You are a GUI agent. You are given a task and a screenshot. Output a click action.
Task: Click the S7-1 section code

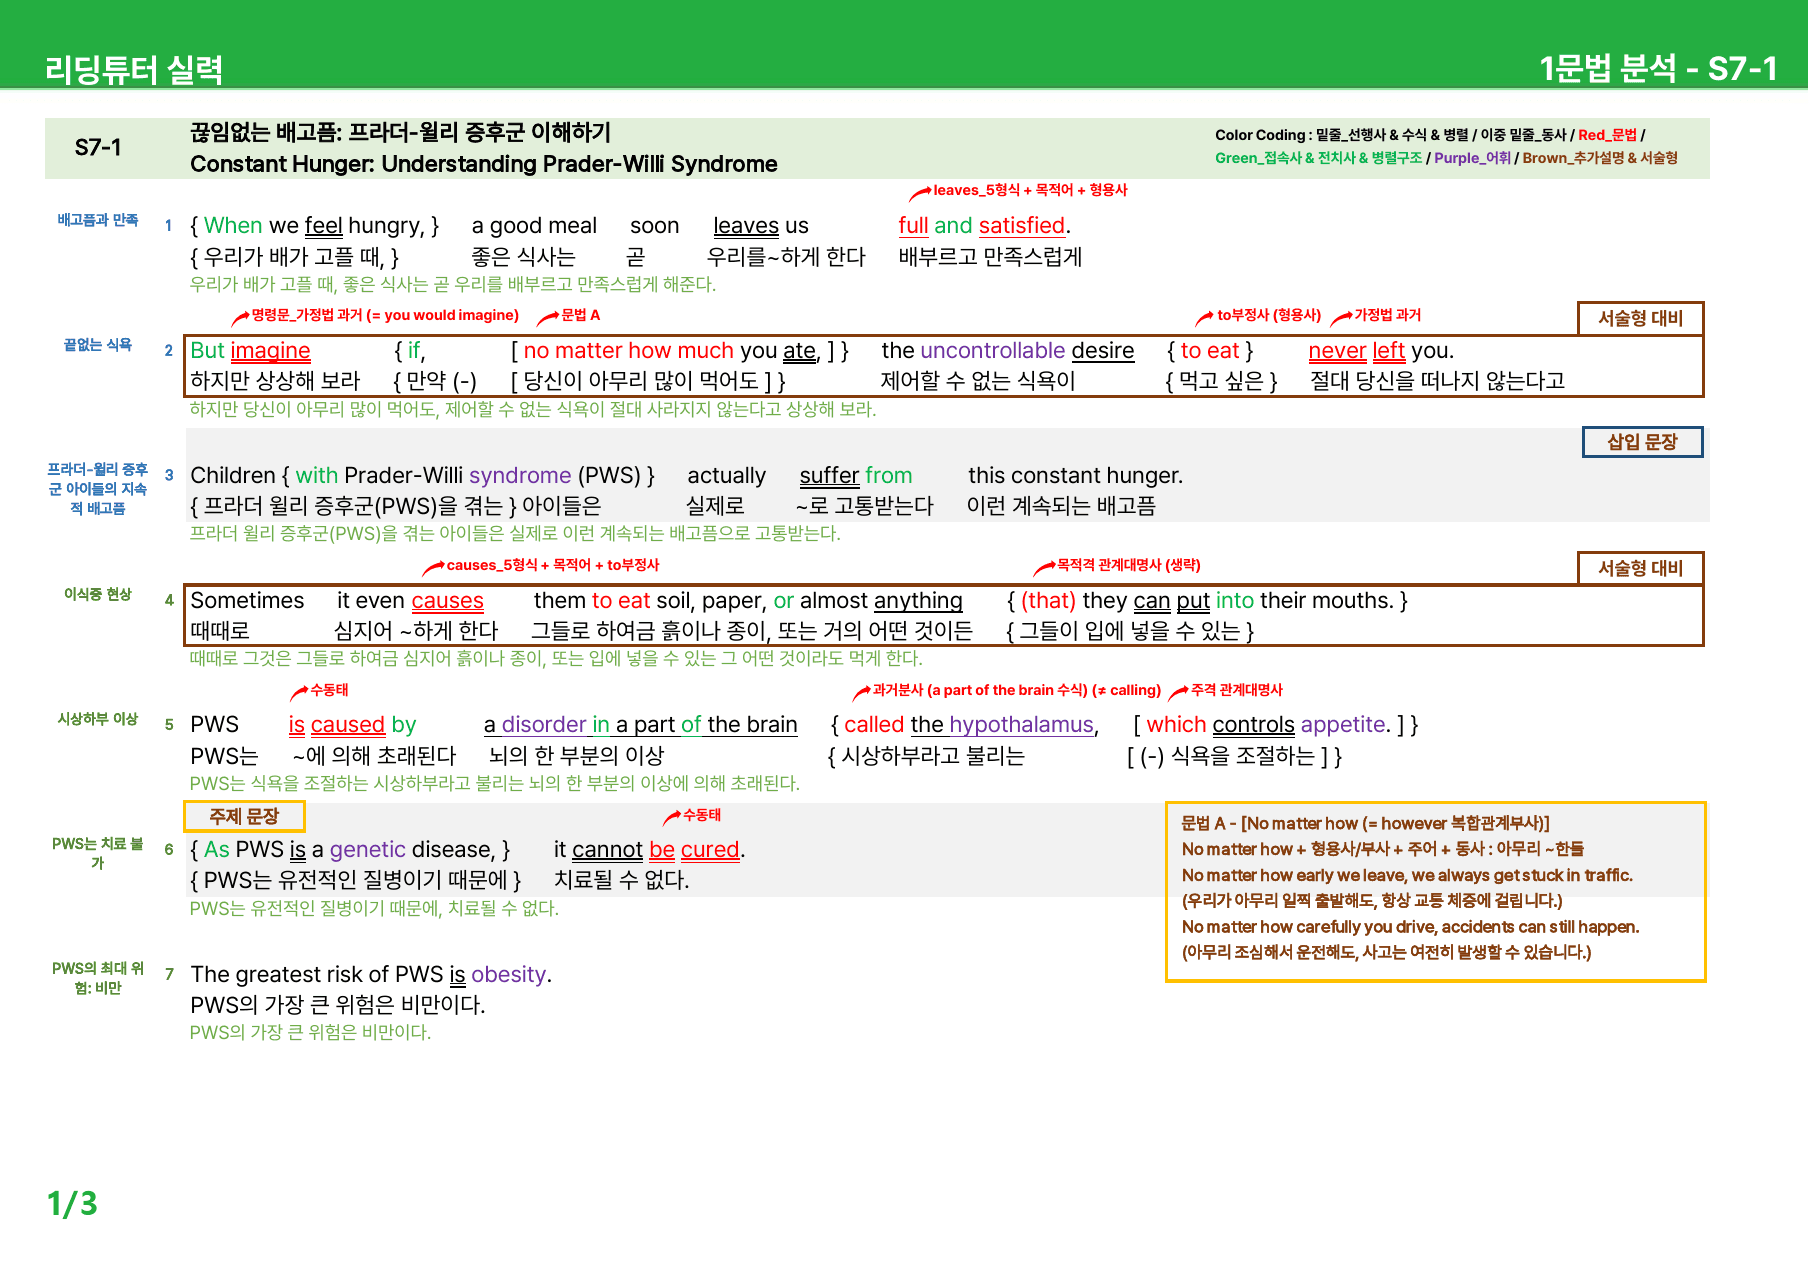click(98, 147)
